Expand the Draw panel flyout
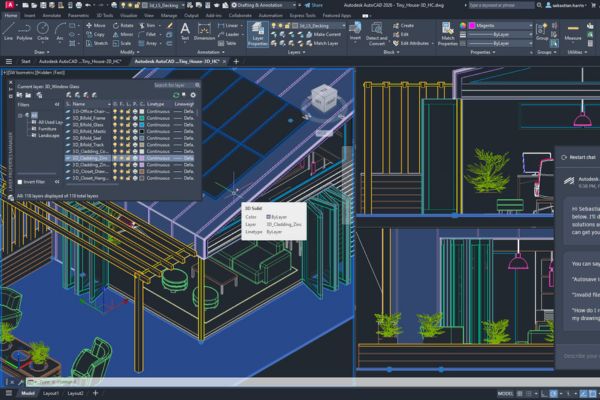The height and width of the screenshot is (400, 600). point(42,52)
